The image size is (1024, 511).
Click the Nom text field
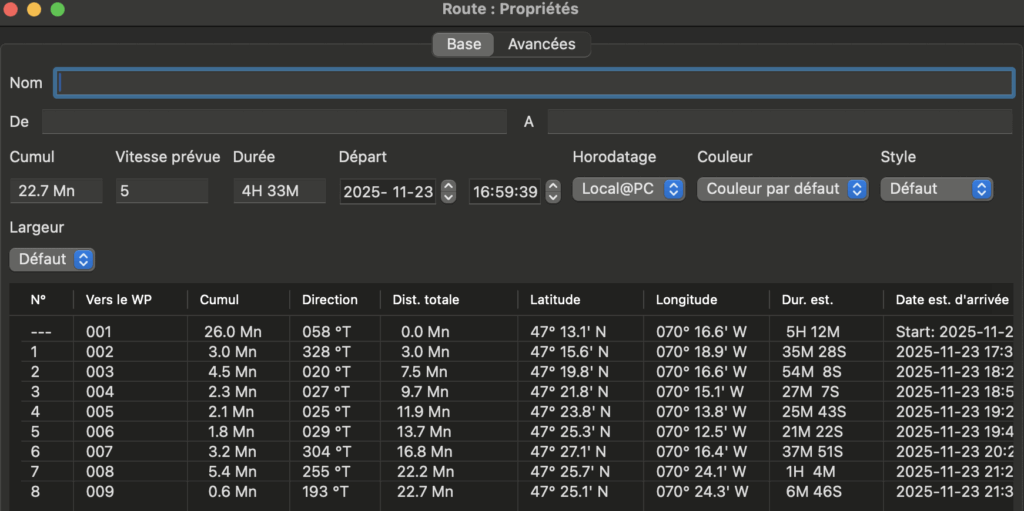pos(534,83)
